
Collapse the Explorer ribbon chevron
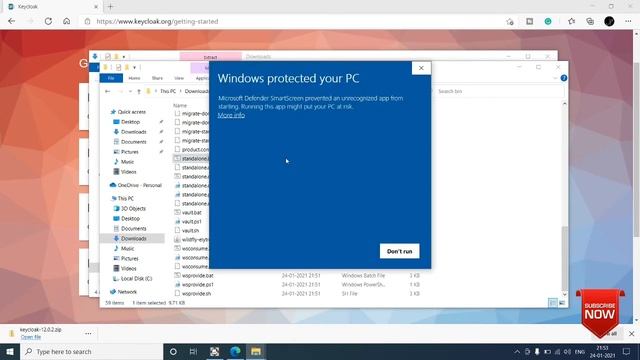(556, 78)
